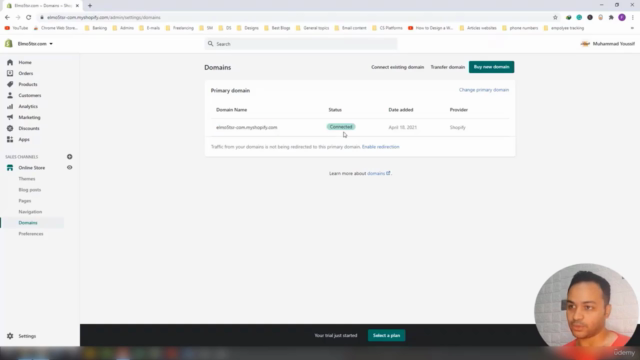Viewport: 640px width, 360px height.
Task: Open the Learn more domains link
Action: click(378, 173)
